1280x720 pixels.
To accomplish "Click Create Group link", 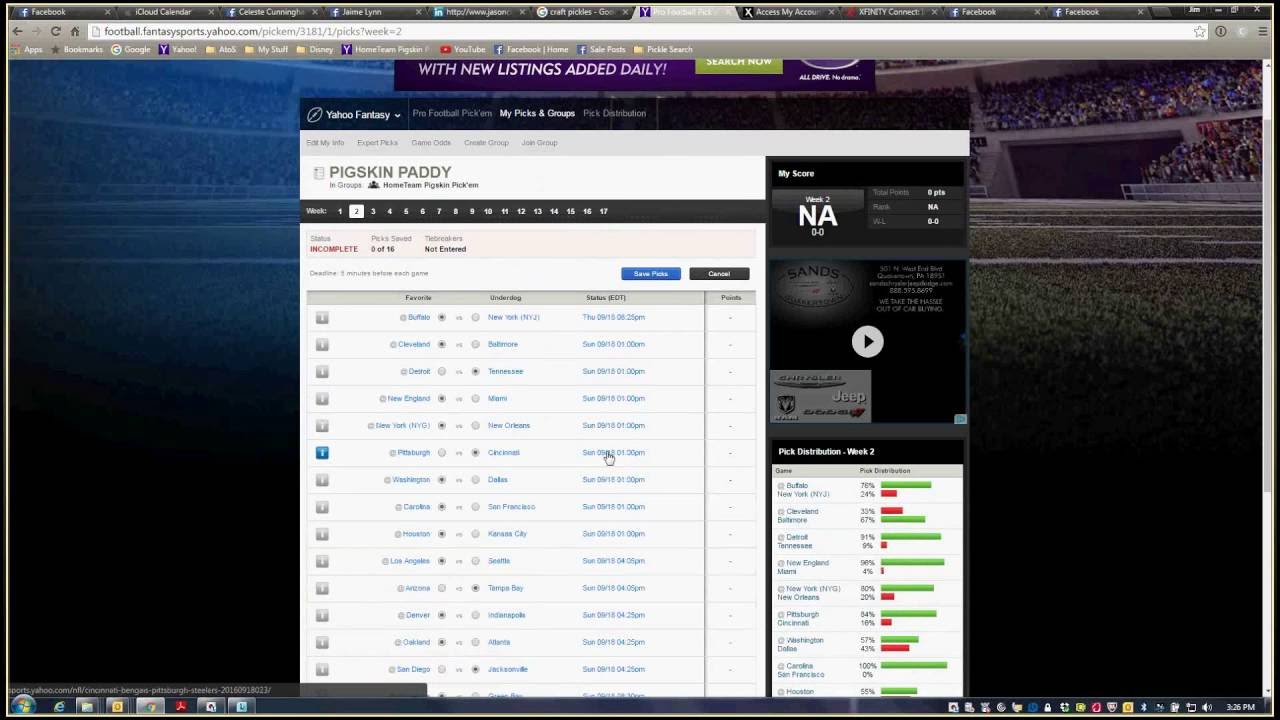I will point(486,142).
